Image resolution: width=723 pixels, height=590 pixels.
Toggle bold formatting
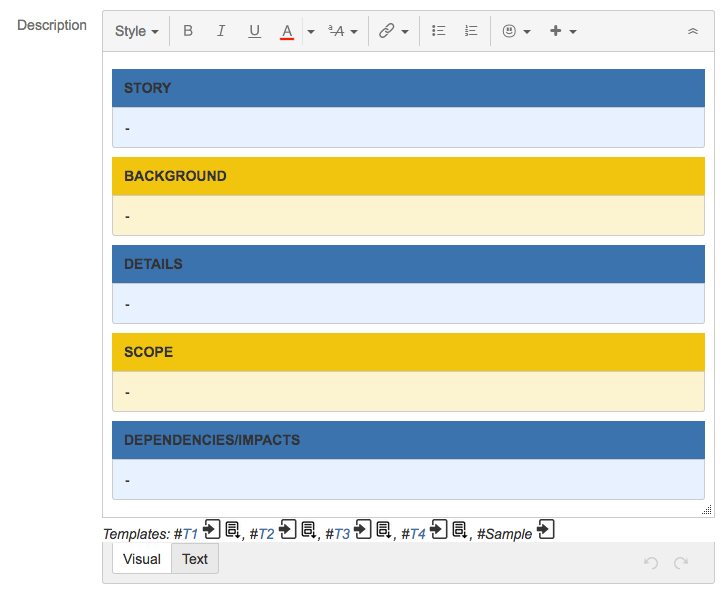pos(187,31)
